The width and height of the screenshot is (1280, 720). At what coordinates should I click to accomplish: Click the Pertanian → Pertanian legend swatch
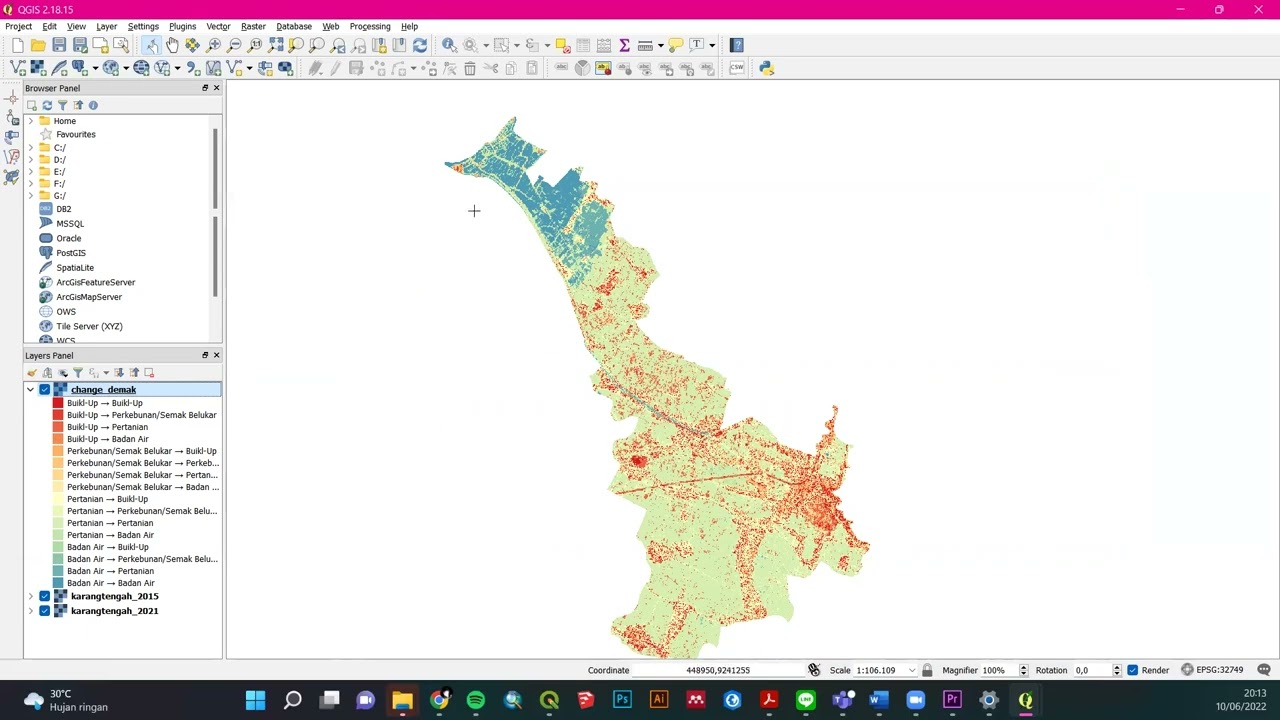pos(58,523)
